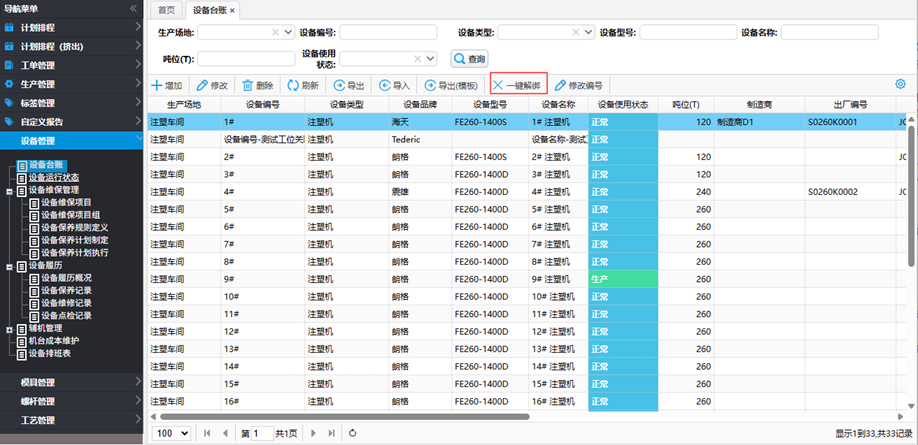This screenshot has height=445, width=918.
Task: Open the page size dropdown showing 100
Action: (171, 433)
